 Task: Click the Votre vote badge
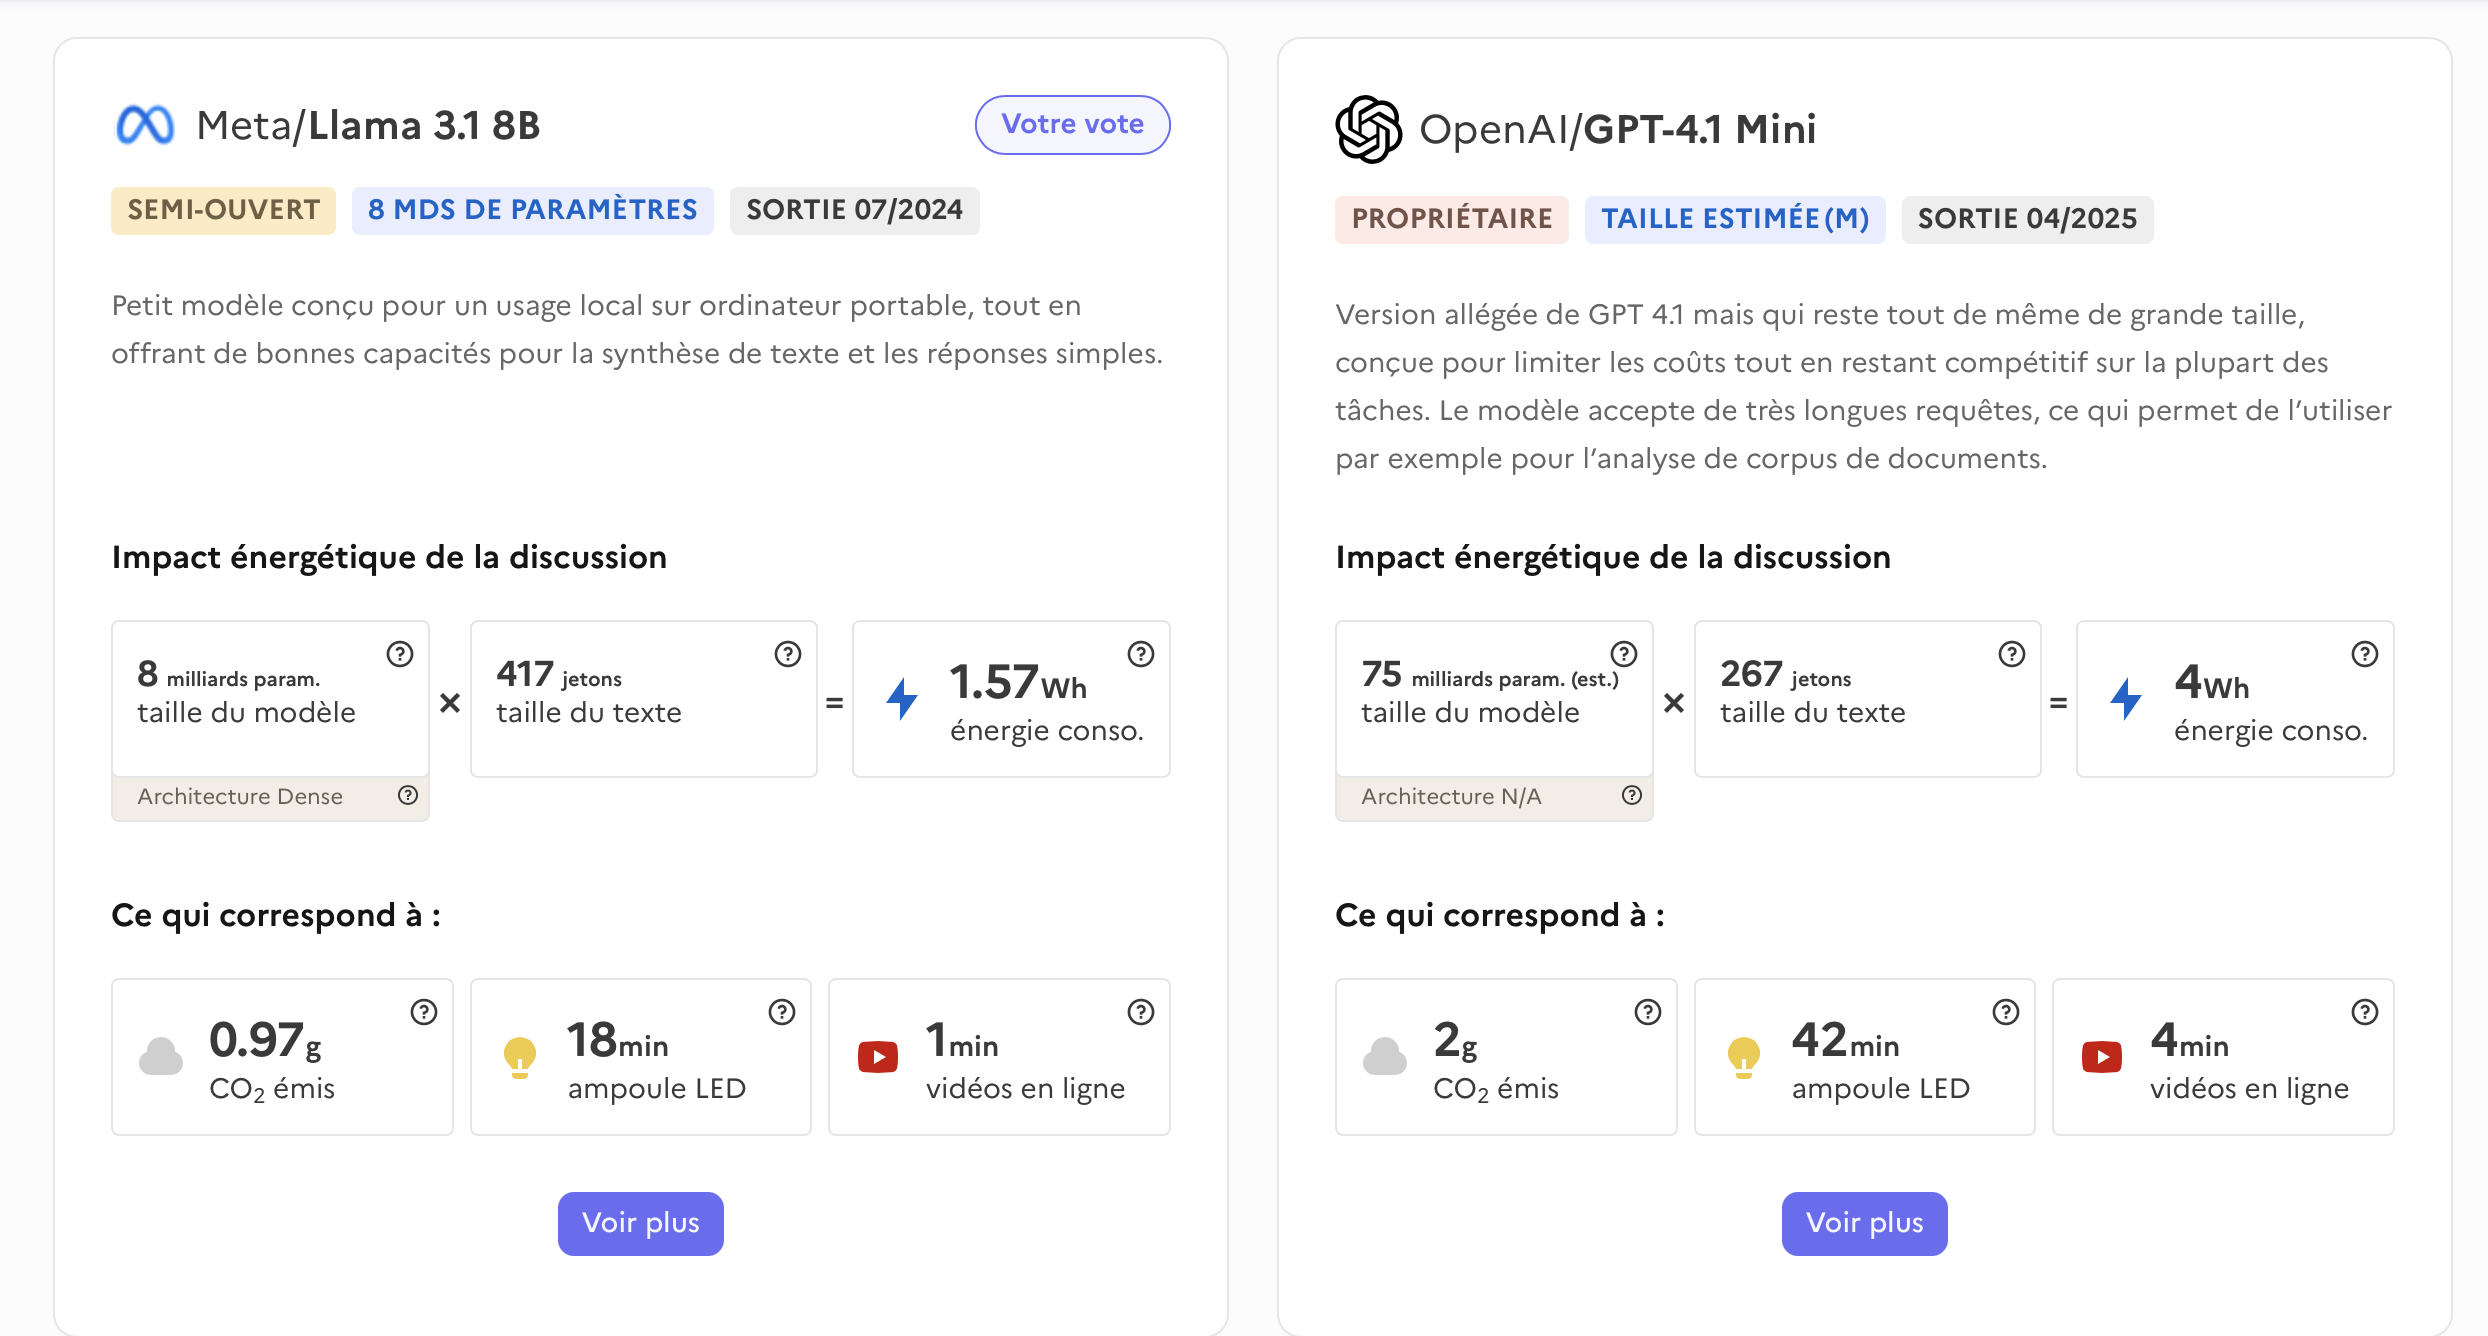click(1072, 125)
